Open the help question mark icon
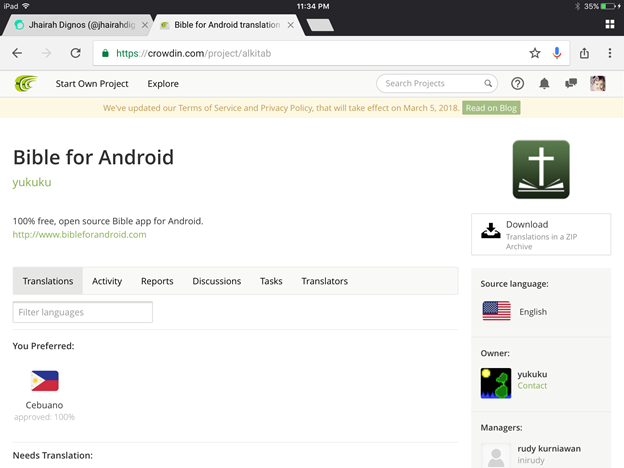The width and height of the screenshot is (624, 468). tap(517, 84)
